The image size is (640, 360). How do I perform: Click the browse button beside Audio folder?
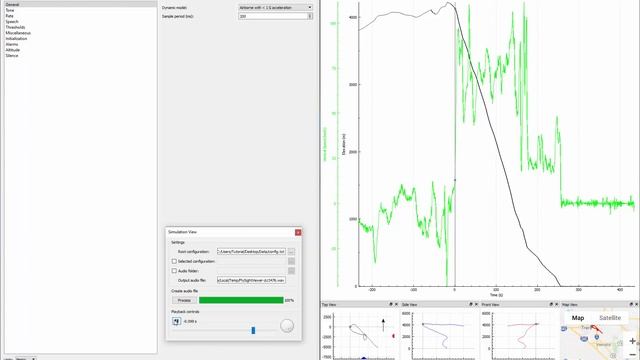(291, 271)
